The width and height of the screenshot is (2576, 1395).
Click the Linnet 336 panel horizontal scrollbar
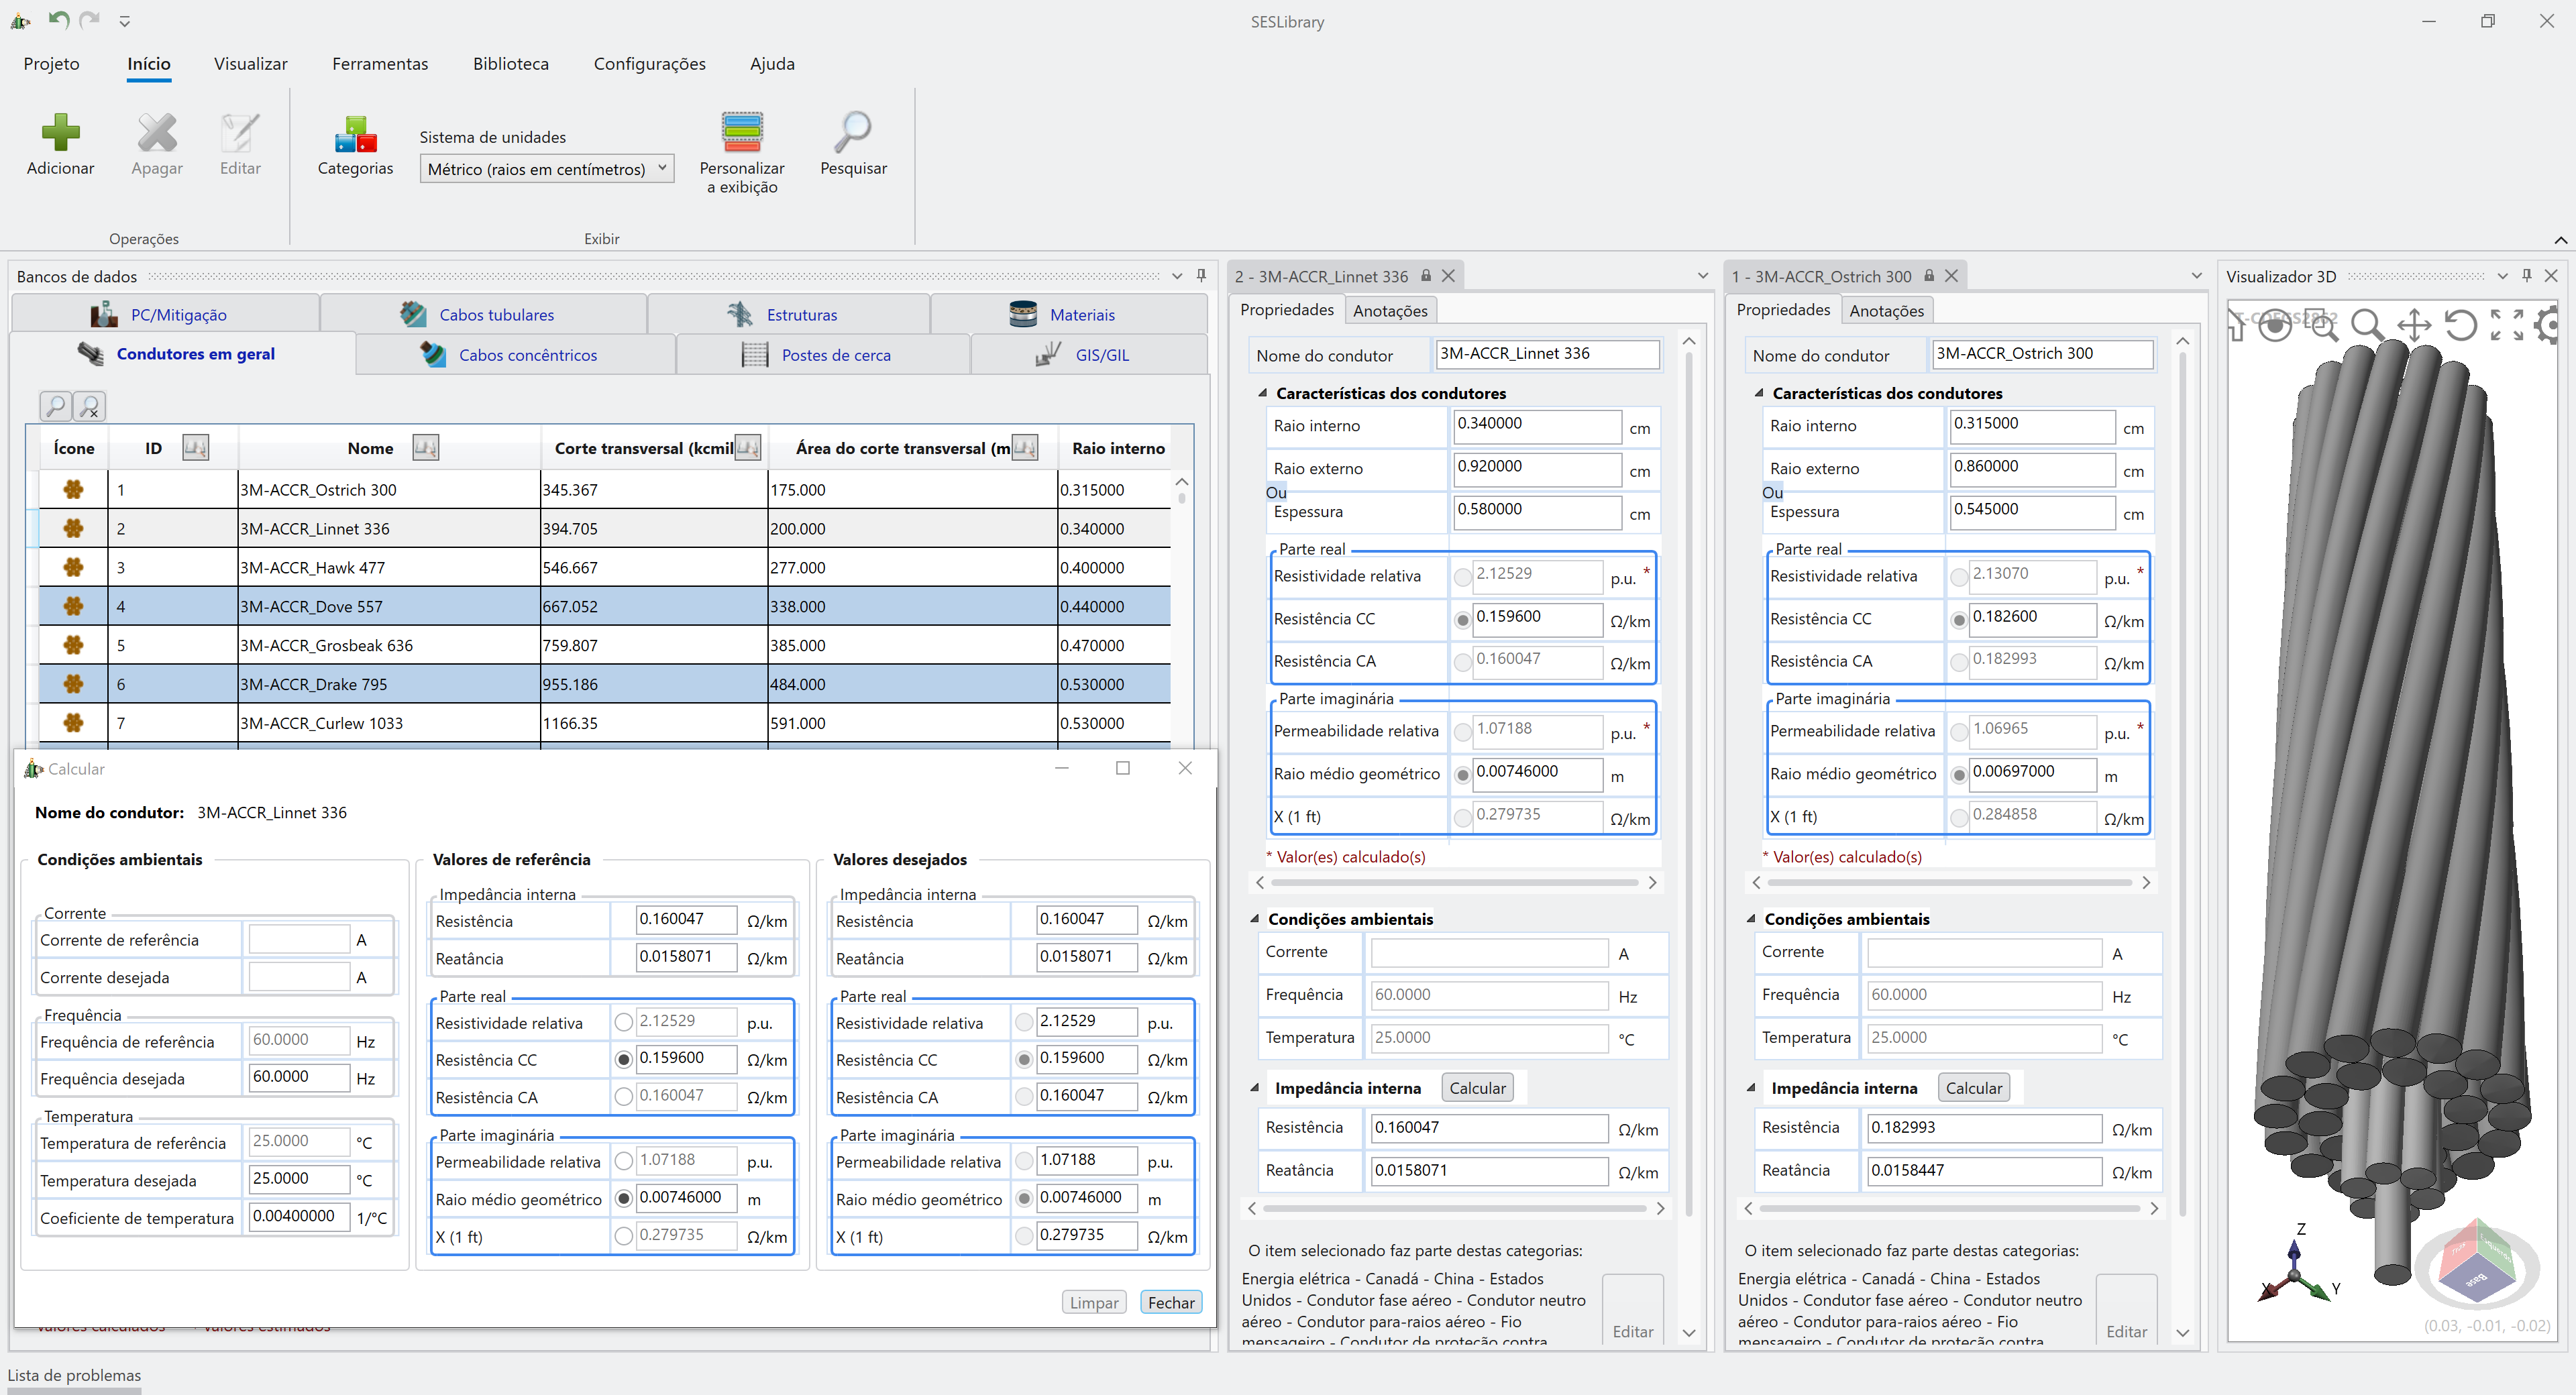[1454, 882]
